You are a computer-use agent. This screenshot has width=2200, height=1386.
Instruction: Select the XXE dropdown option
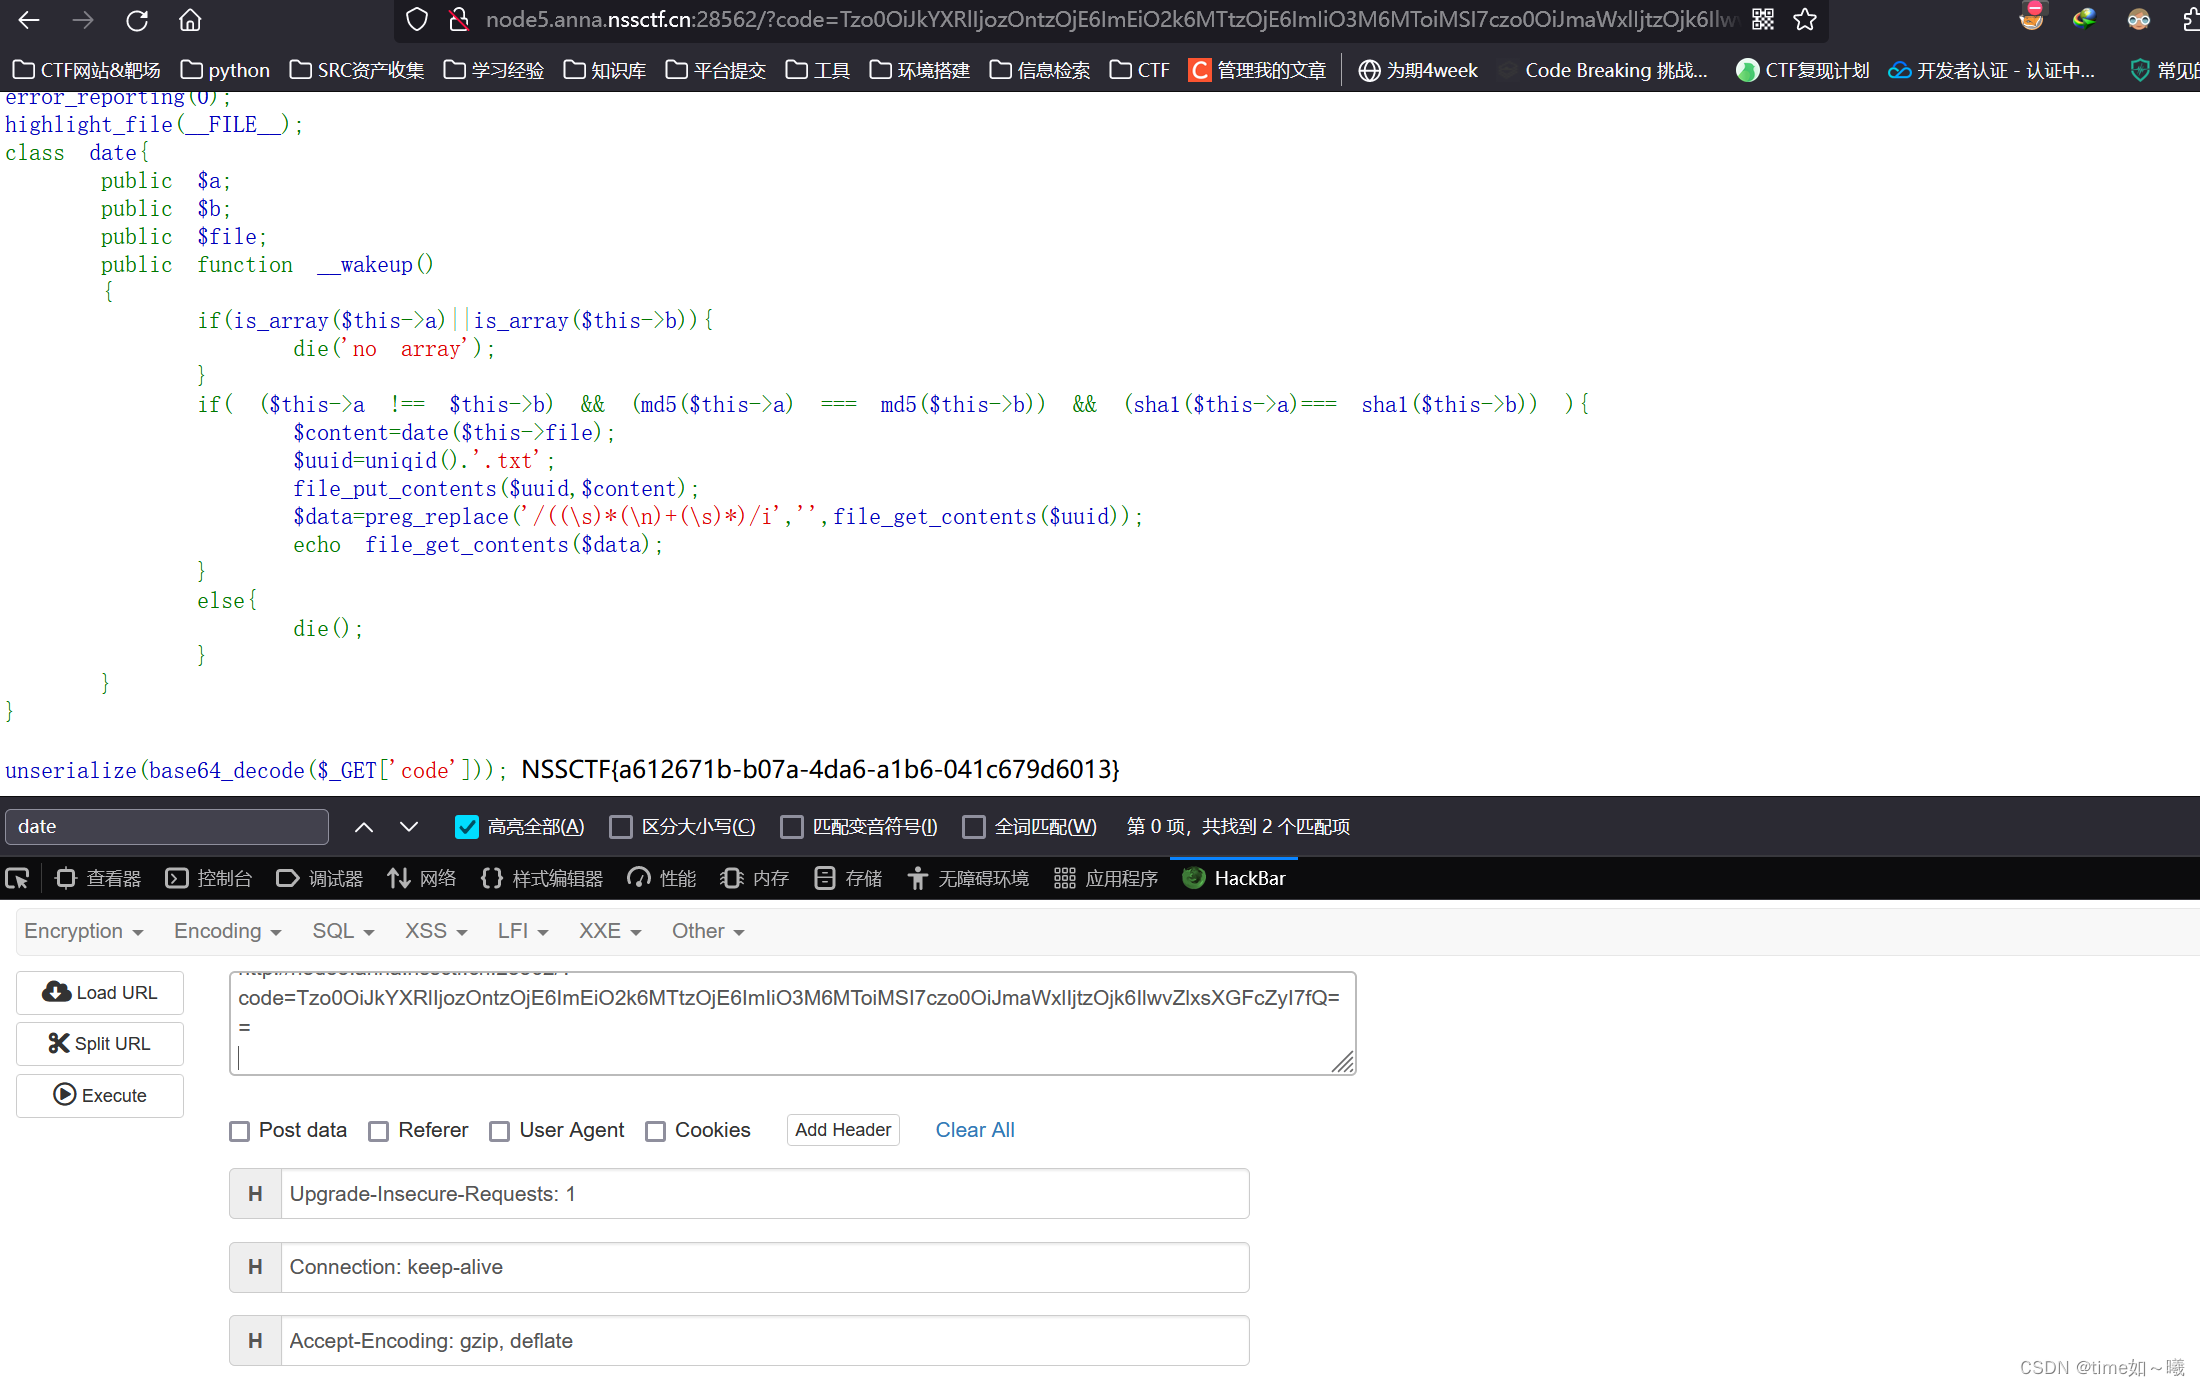pos(608,931)
